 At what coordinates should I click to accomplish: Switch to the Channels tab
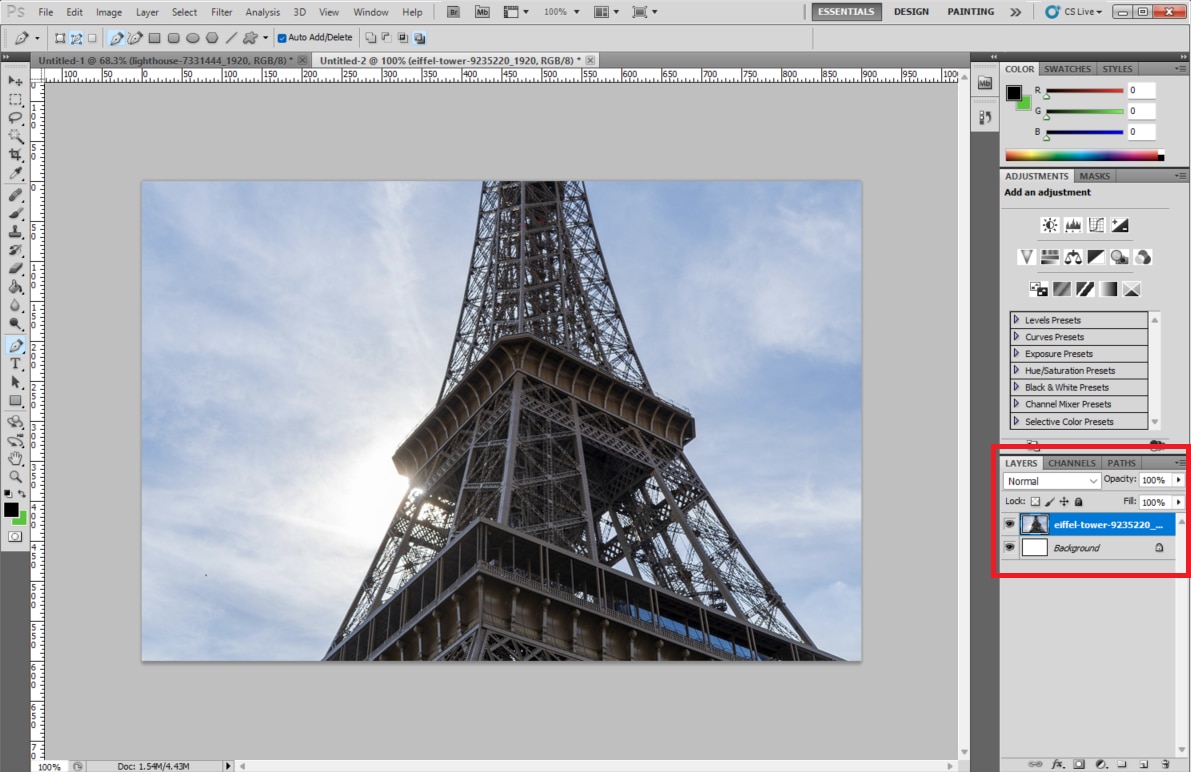[x=1072, y=463]
